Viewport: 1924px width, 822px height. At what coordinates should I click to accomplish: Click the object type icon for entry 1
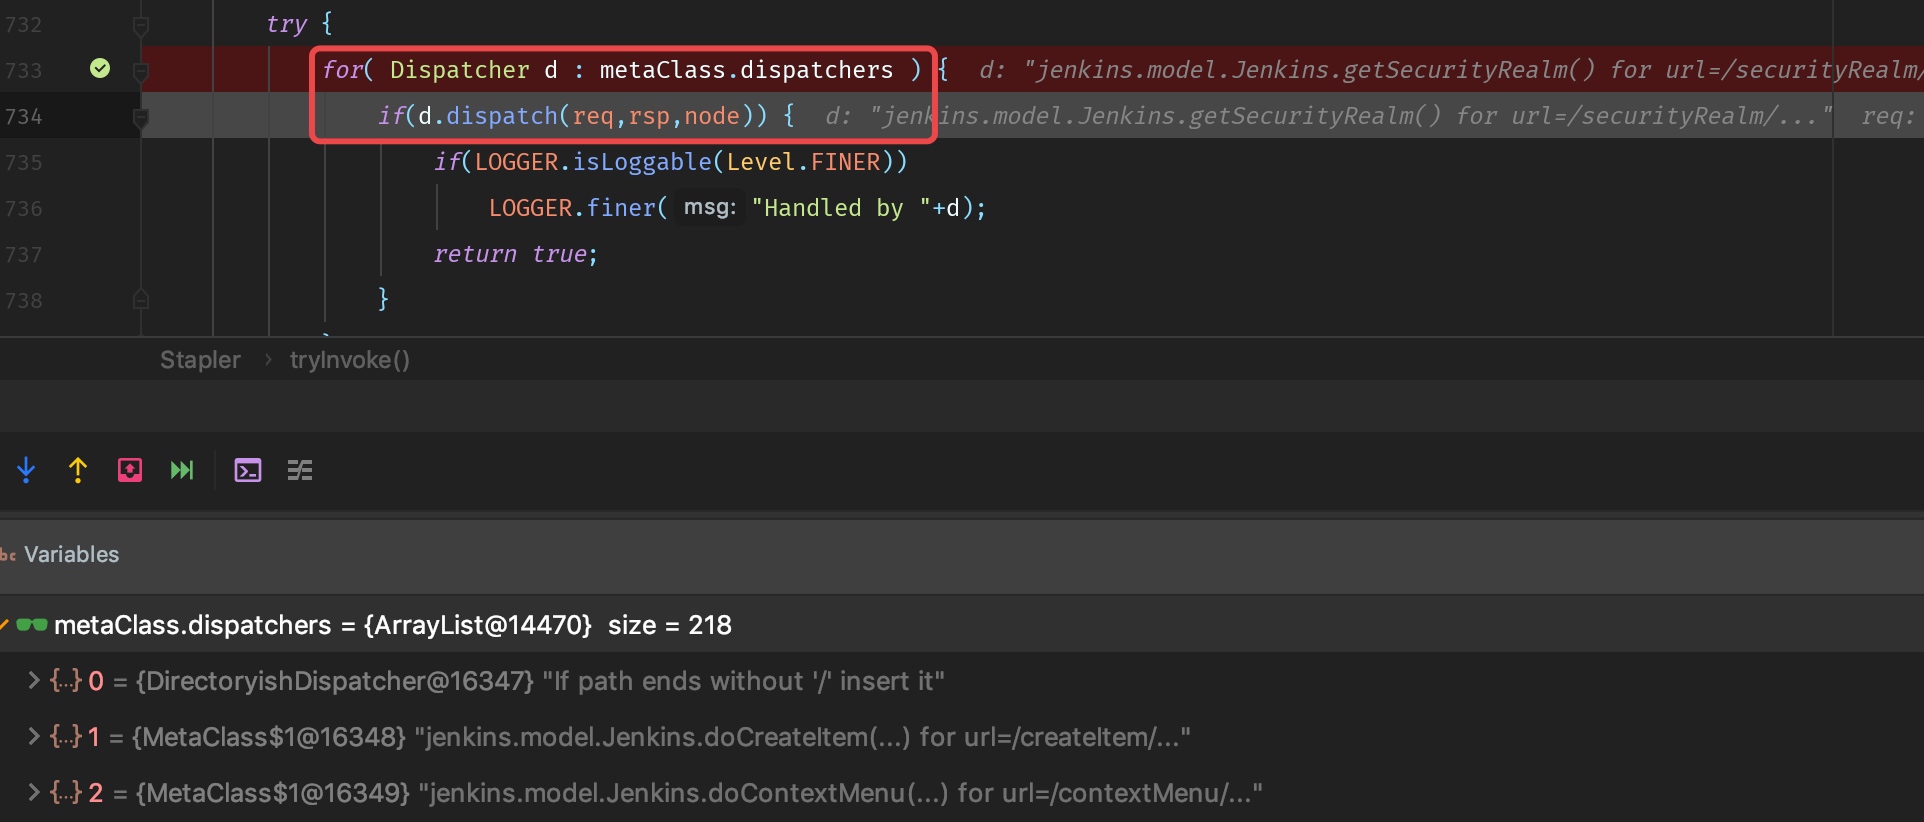66,737
